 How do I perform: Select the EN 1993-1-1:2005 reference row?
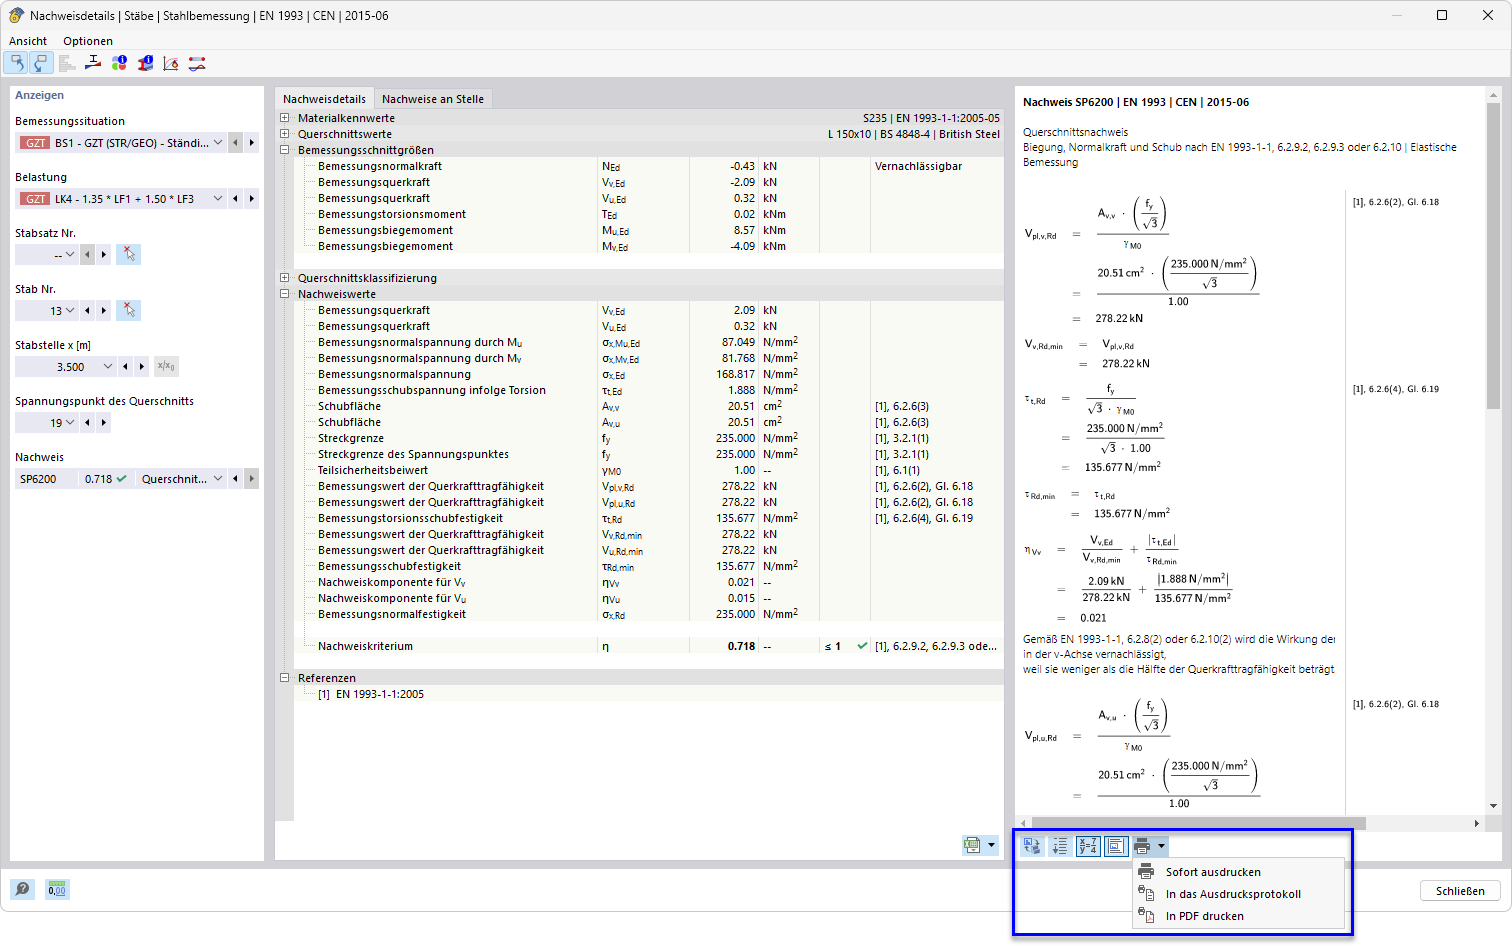click(648, 694)
